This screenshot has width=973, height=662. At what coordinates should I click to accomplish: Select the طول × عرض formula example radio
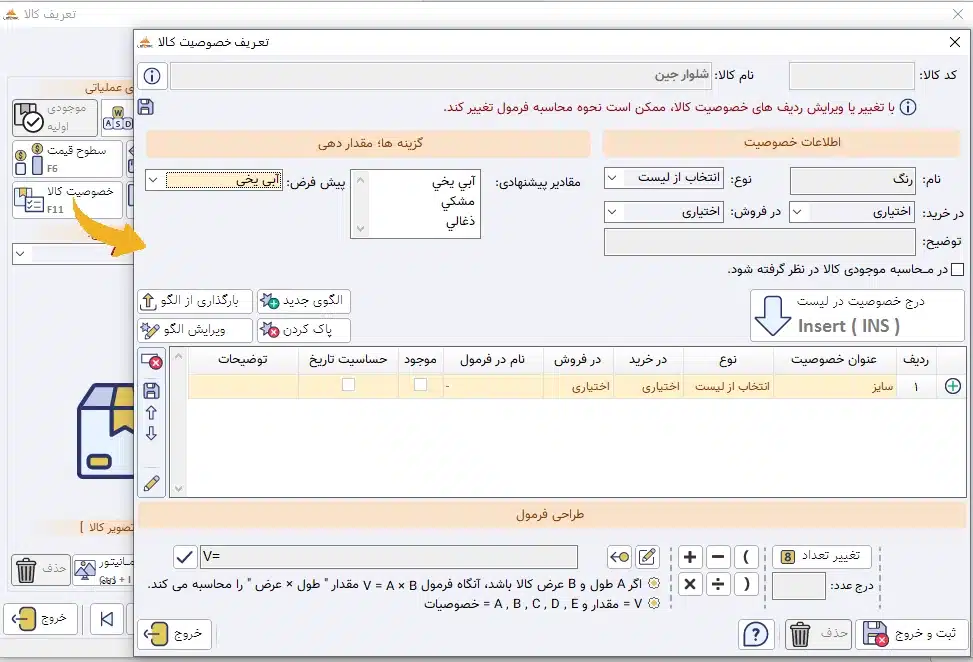653,583
